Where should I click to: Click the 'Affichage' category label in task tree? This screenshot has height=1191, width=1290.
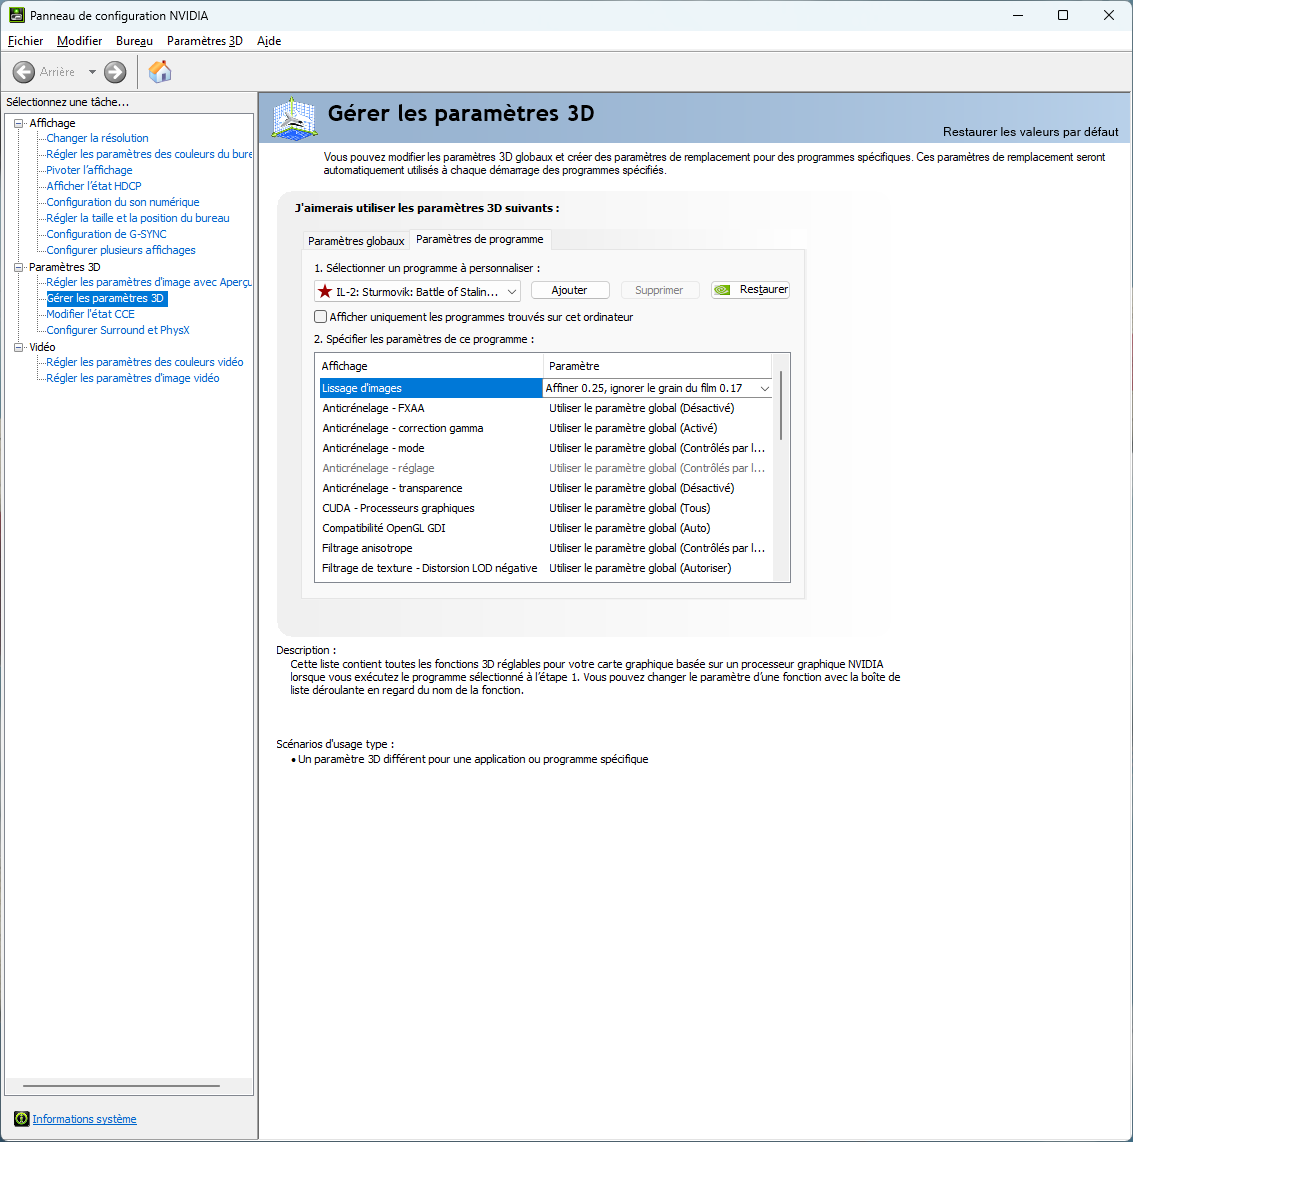pyautogui.click(x=52, y=123)
